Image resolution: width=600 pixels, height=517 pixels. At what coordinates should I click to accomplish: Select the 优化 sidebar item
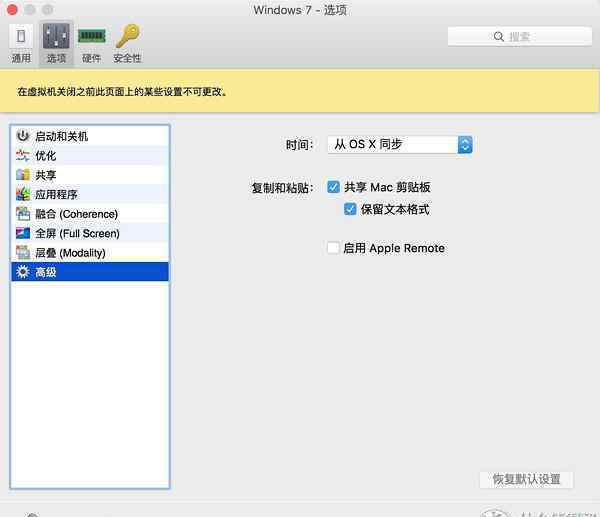point(90,156)
